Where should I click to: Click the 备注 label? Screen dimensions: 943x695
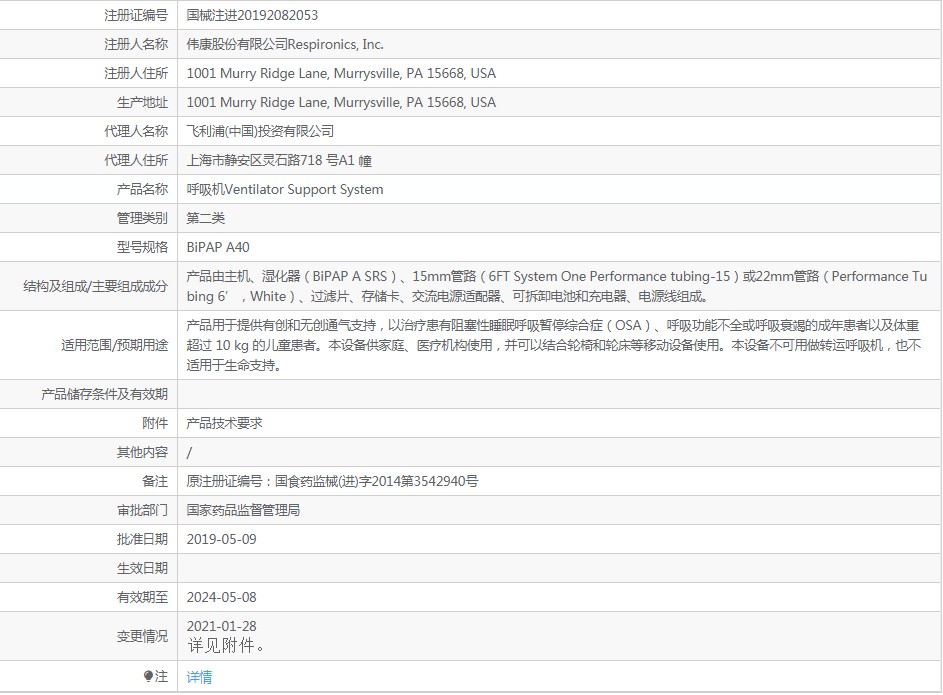pos(155,481)
